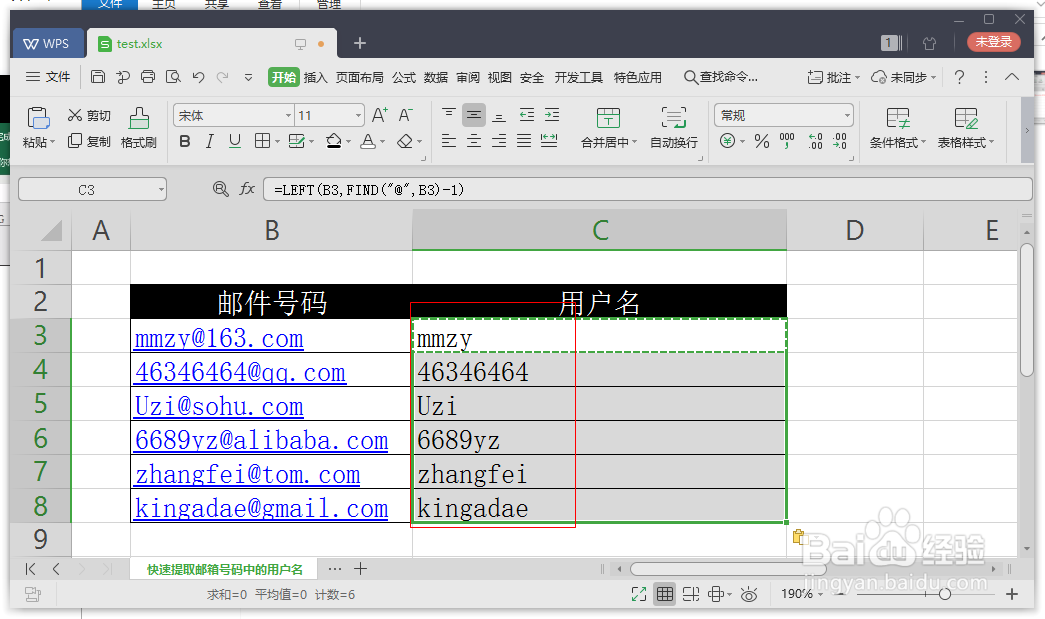1045x619 pixels.
Task: Center text horizontally
Action: click(473, 141)
